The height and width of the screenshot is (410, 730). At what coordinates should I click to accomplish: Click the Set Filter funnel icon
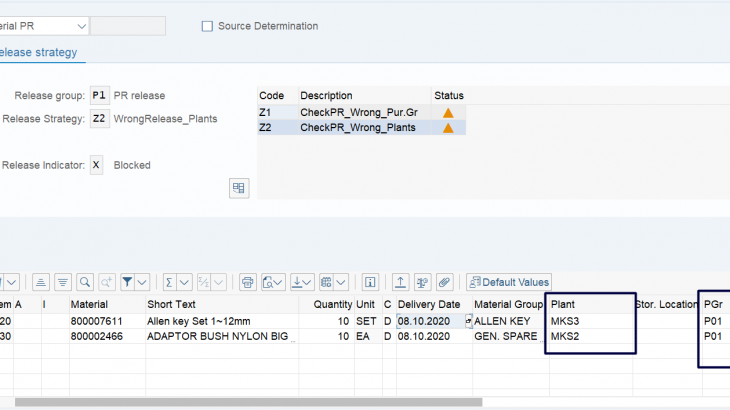(x=127, y=282)
